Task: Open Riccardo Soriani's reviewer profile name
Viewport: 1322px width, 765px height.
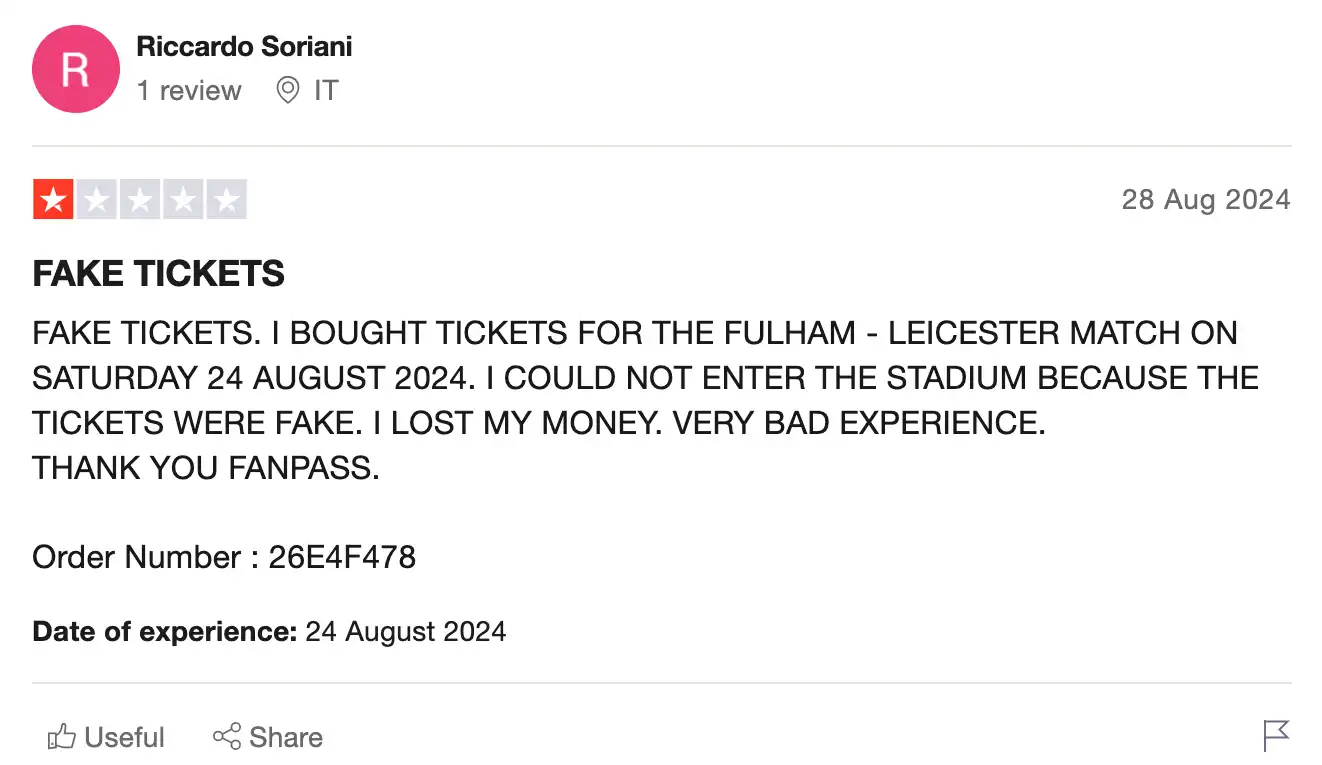Action: click(244, 46)
